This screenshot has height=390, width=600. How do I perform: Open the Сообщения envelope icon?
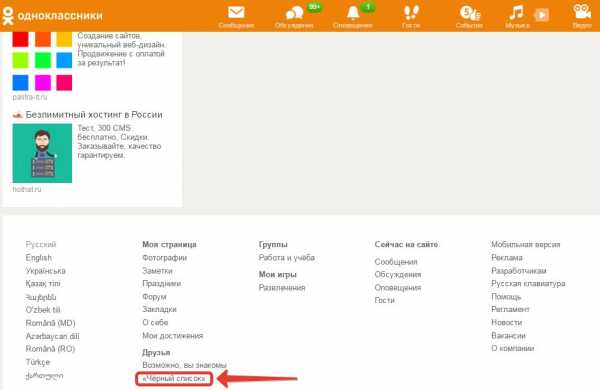(x=236, y=13)
